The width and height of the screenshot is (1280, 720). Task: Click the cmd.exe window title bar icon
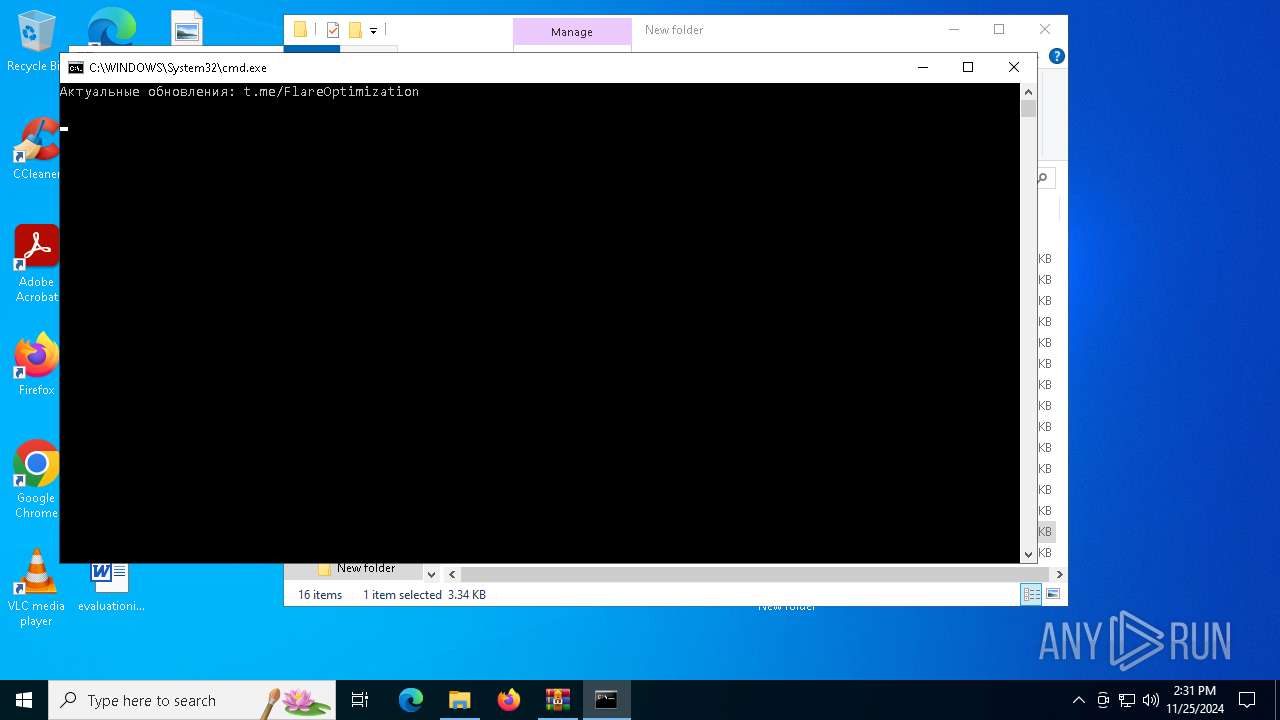coord(76,68)
